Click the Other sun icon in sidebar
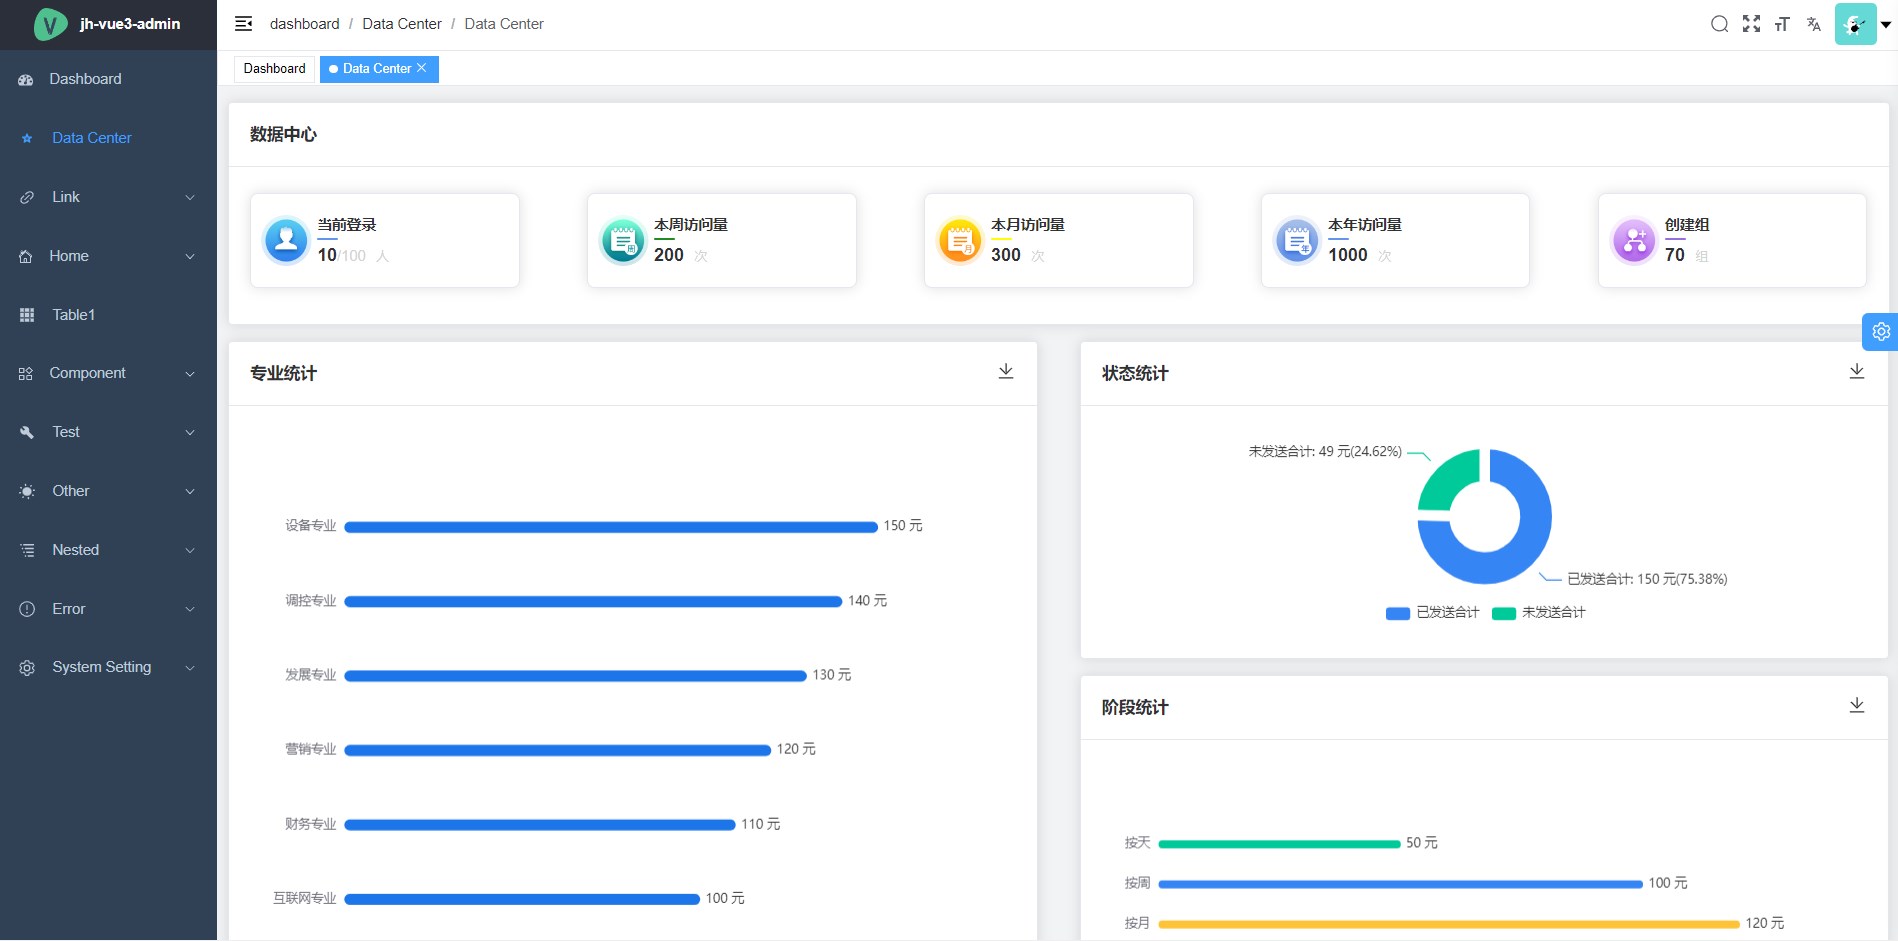1898x941 pixels. [x=27, y=491]
